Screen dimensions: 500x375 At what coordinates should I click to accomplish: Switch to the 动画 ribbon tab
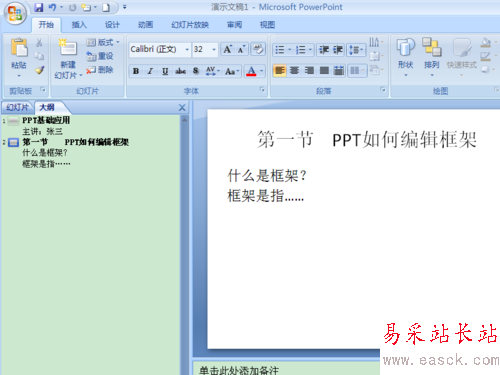[146, 25]
